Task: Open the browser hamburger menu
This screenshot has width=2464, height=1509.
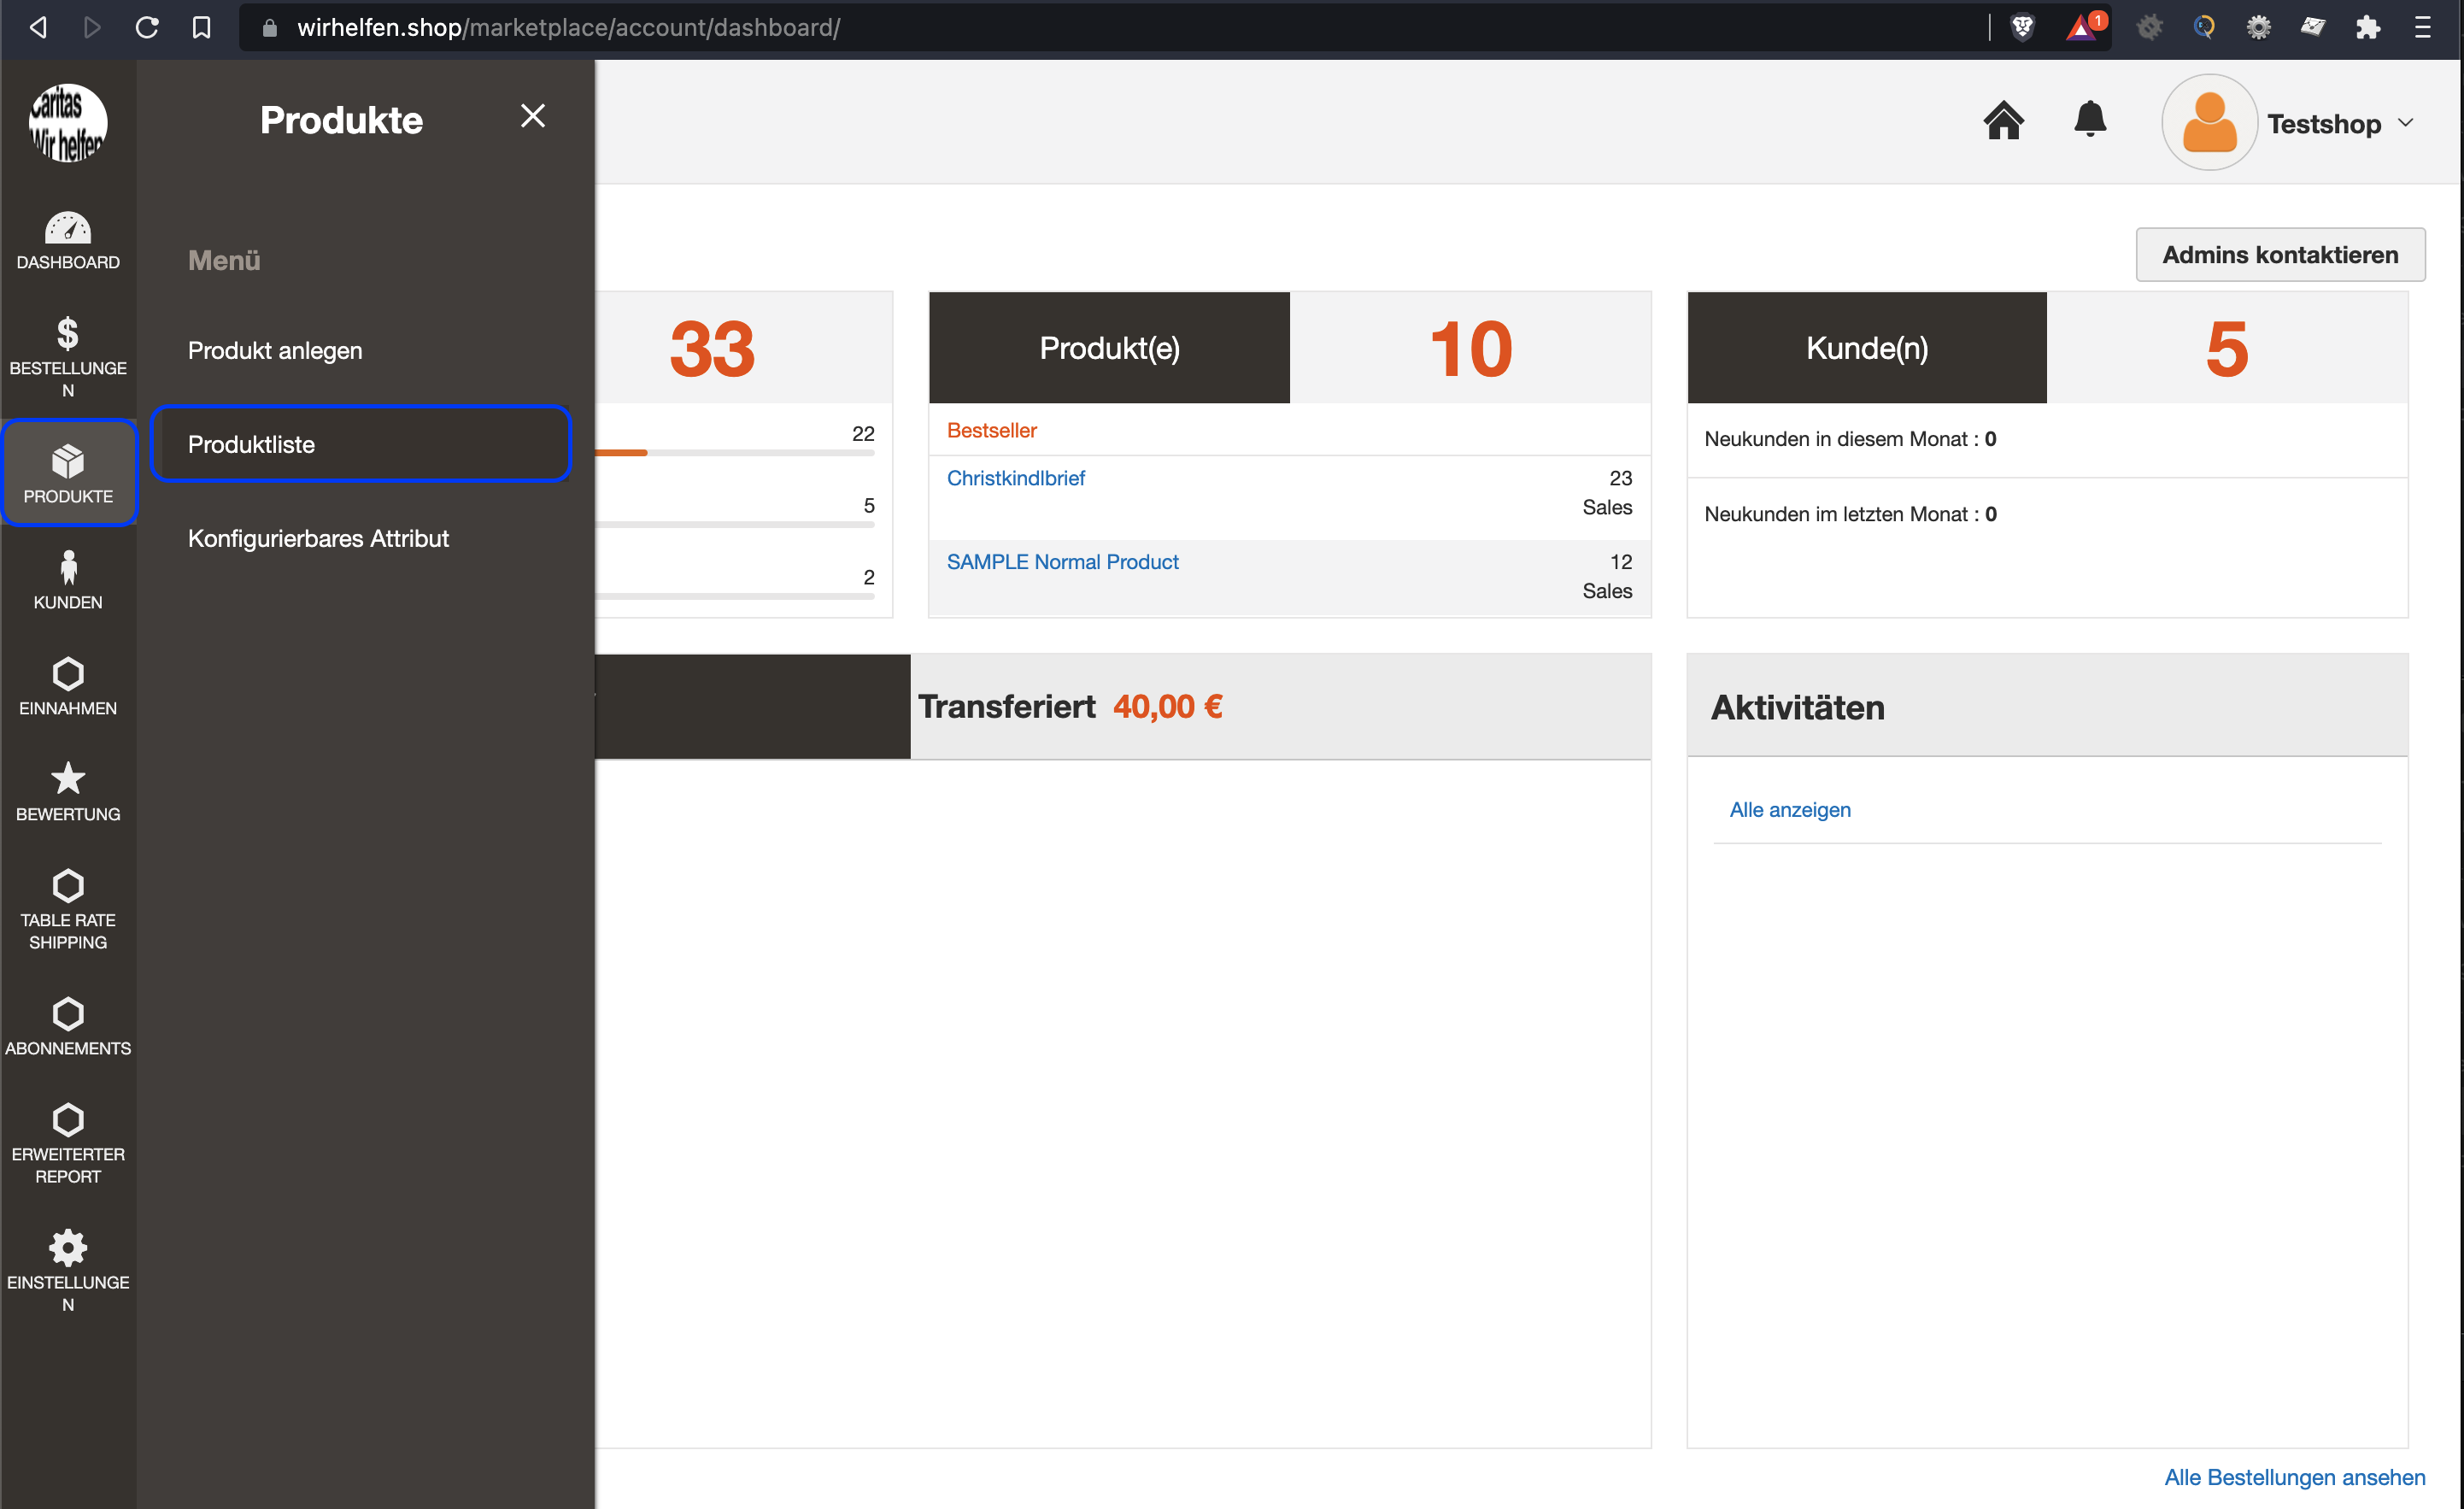Action: (x=2422, y=27)
